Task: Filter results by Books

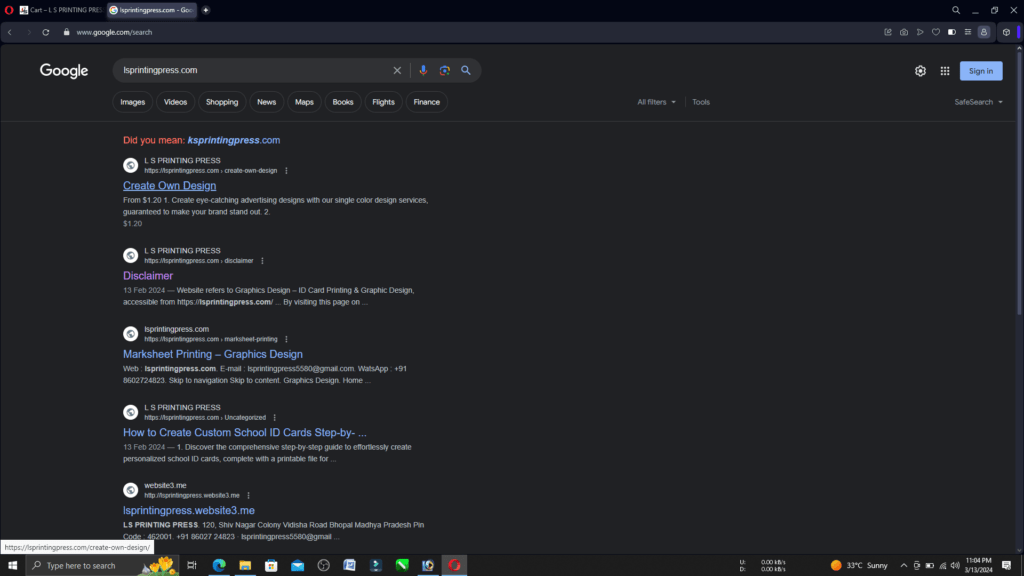Action: pos(343,102)
